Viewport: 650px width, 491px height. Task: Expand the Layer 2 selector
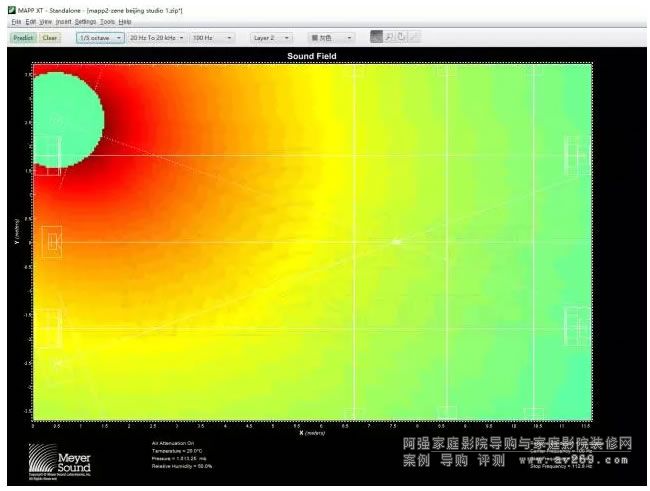coord(271,37)
